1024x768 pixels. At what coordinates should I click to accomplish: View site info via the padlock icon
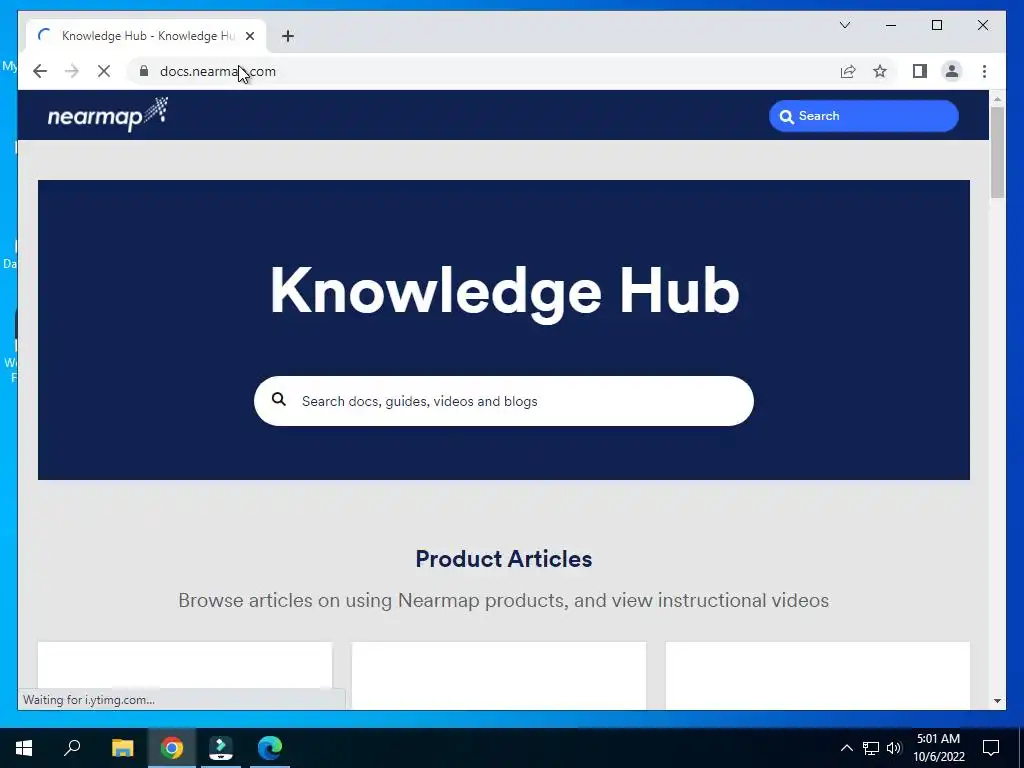[144, 71]
